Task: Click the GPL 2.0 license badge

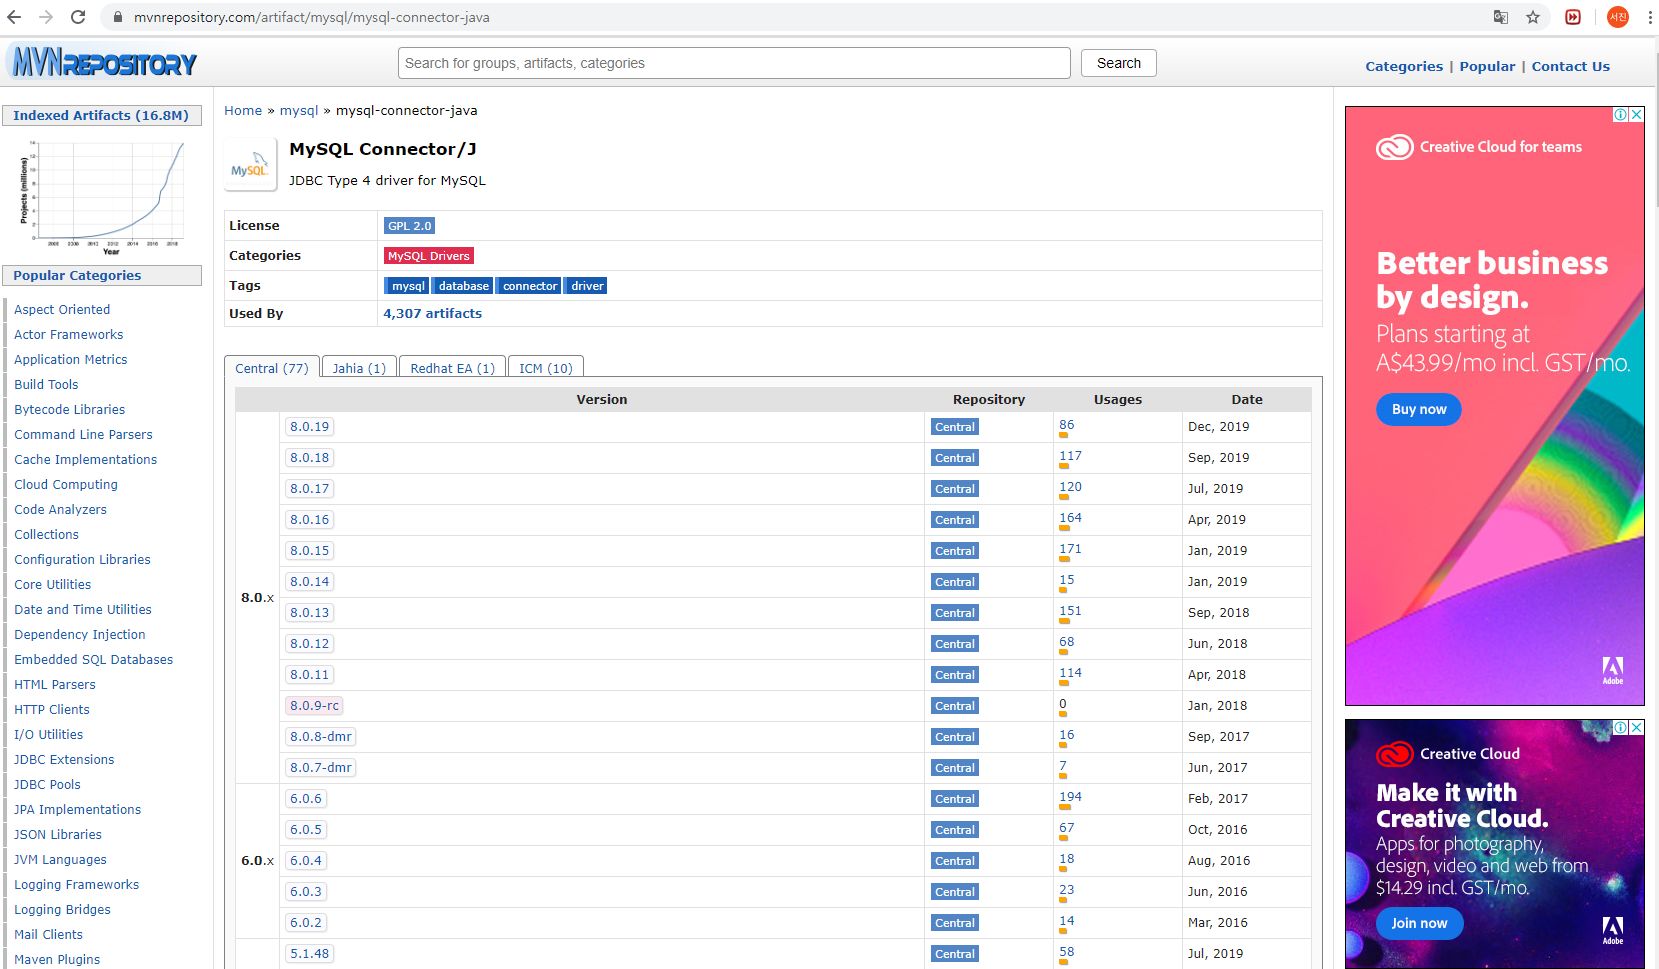Action: [x=409, y=226]
